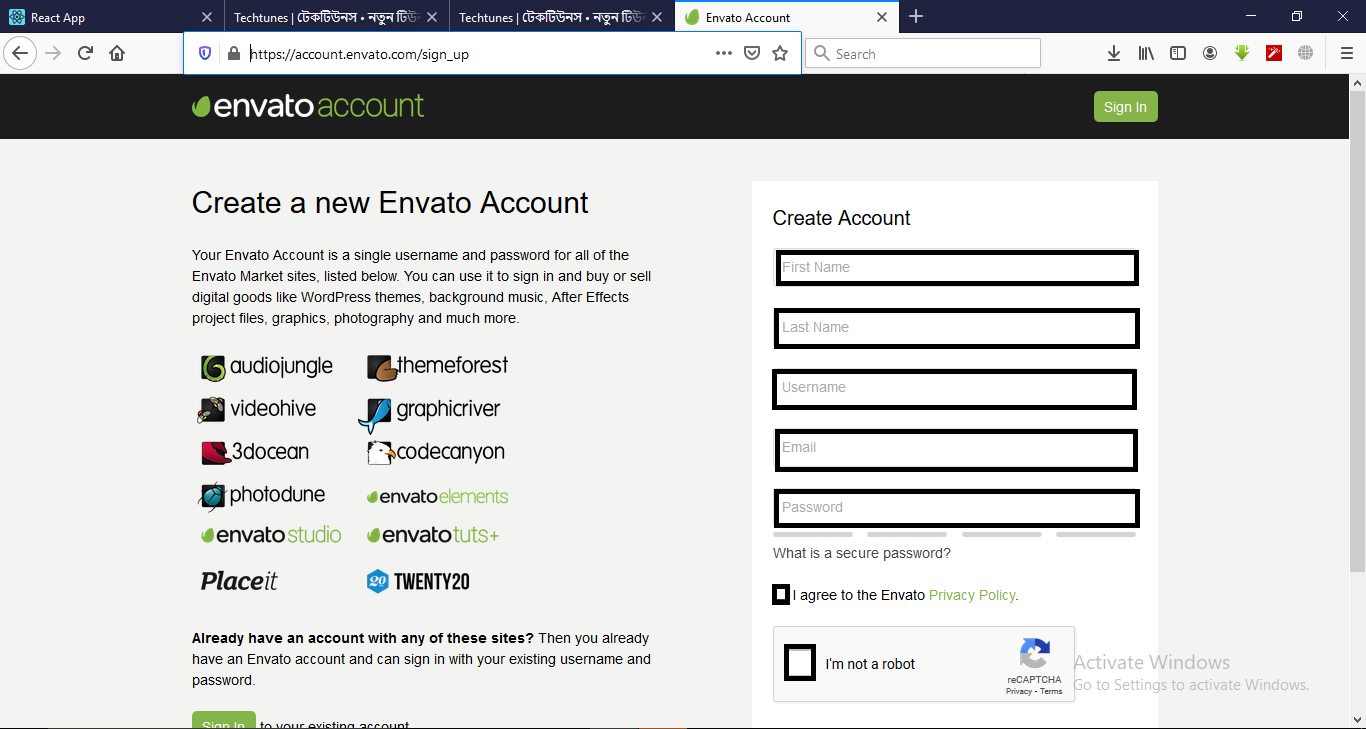The height and width of the screenshot is (729, 1366).
Task: Focus the Password field
Action: coord(957,508)
